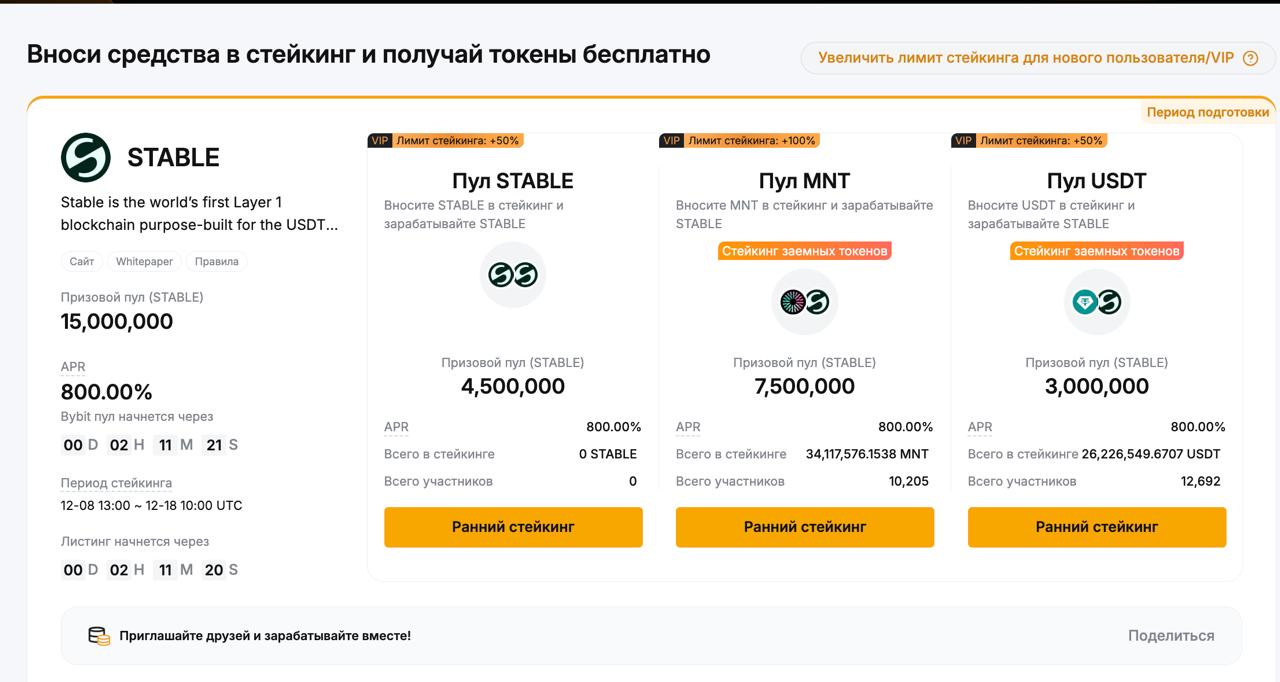Click the double-coin icon in Пул STABLE card
This screenshot has height=682, width=1280.
[512, 274]
